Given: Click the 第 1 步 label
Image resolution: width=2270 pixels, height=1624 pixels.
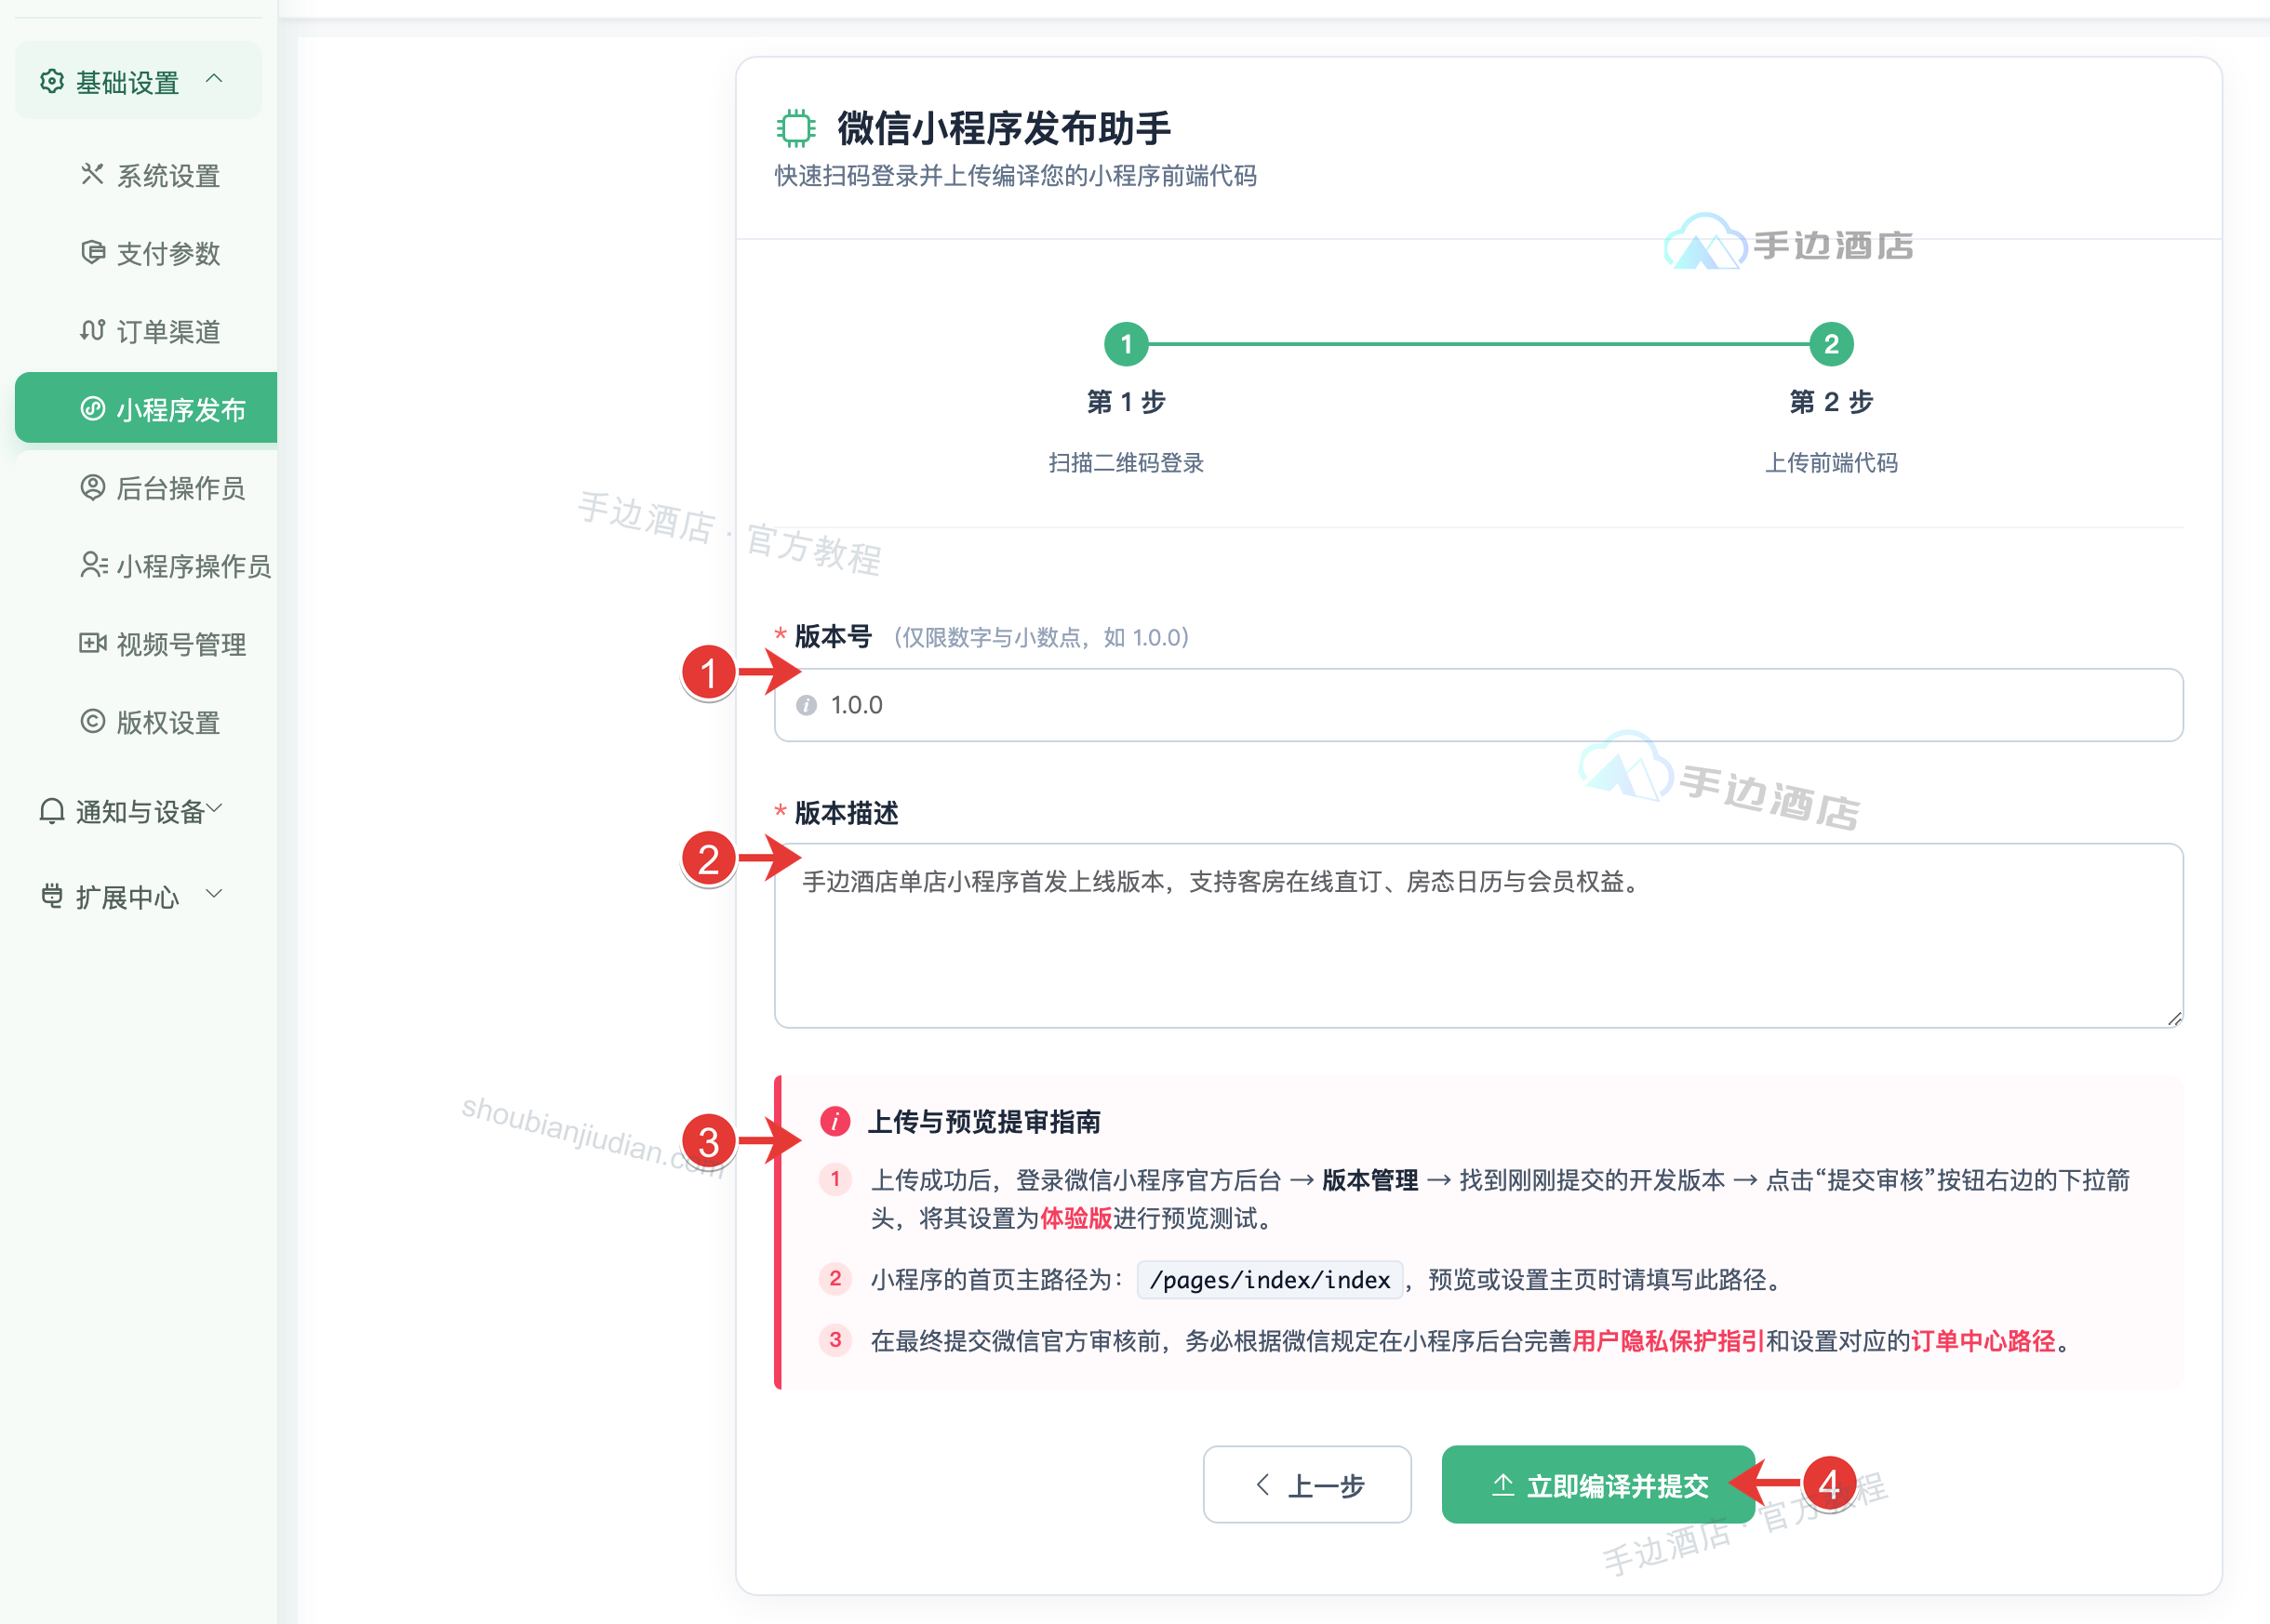Looking at the screenshot, I should point(1126,402).
